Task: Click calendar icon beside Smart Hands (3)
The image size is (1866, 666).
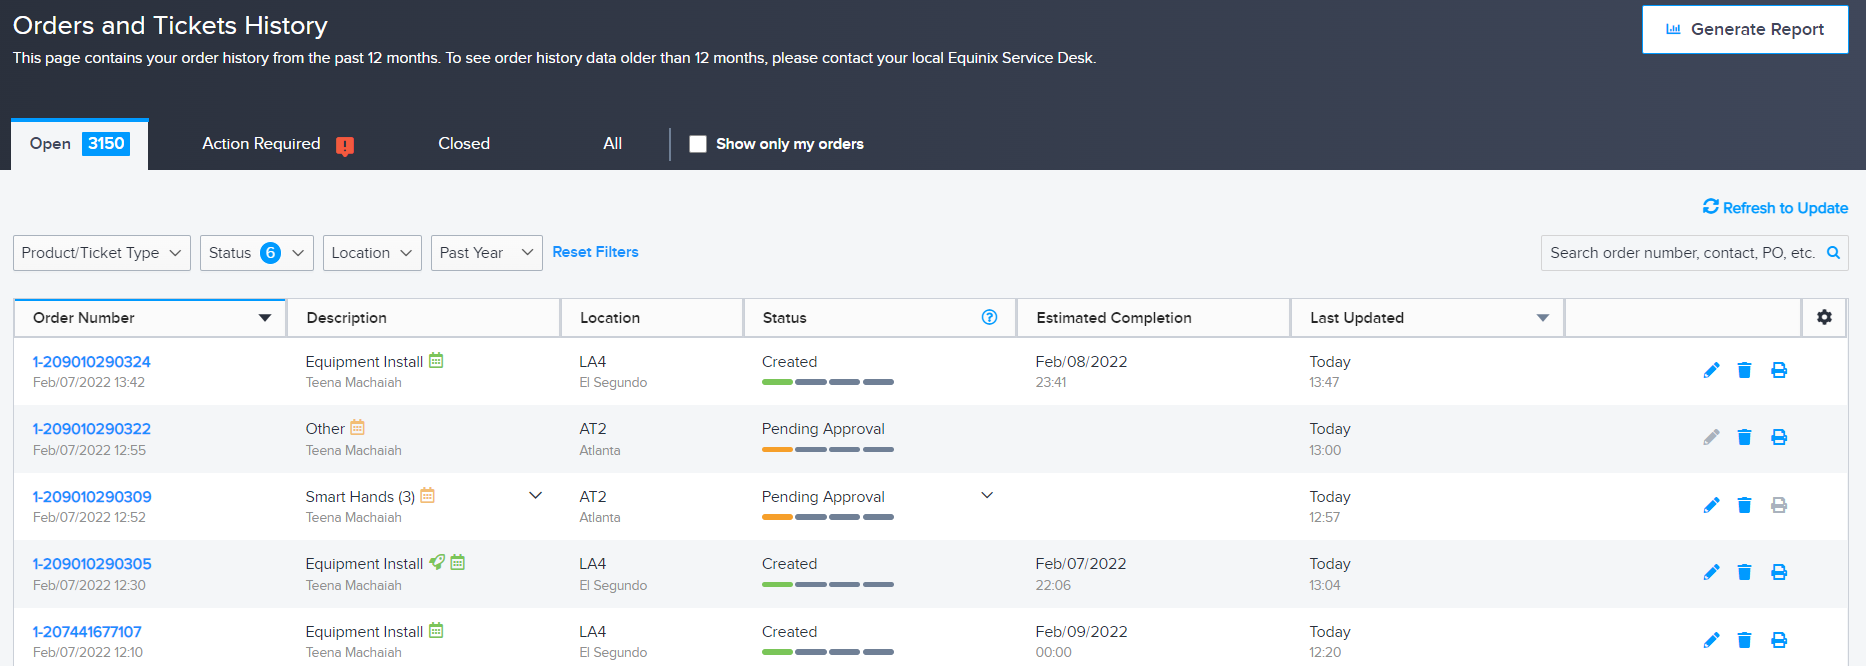Action: 427,495
